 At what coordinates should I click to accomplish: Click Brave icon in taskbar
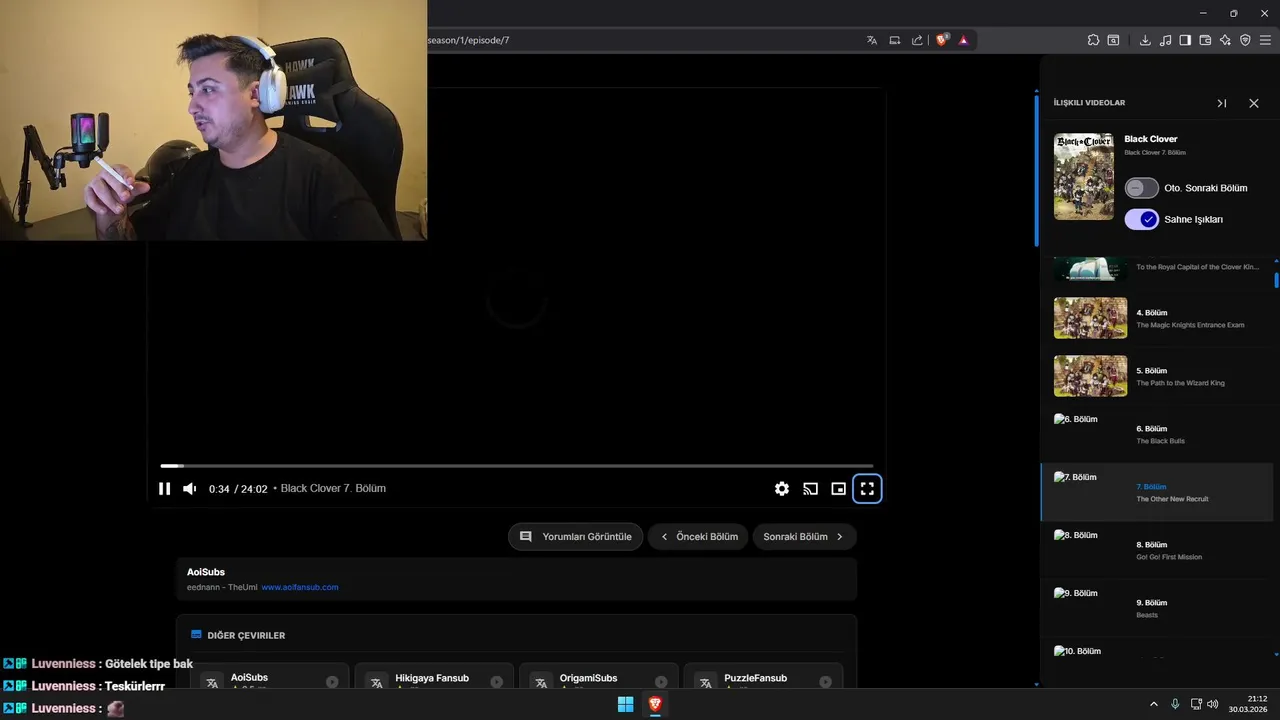pyautogui.click(x=655, y=704)
